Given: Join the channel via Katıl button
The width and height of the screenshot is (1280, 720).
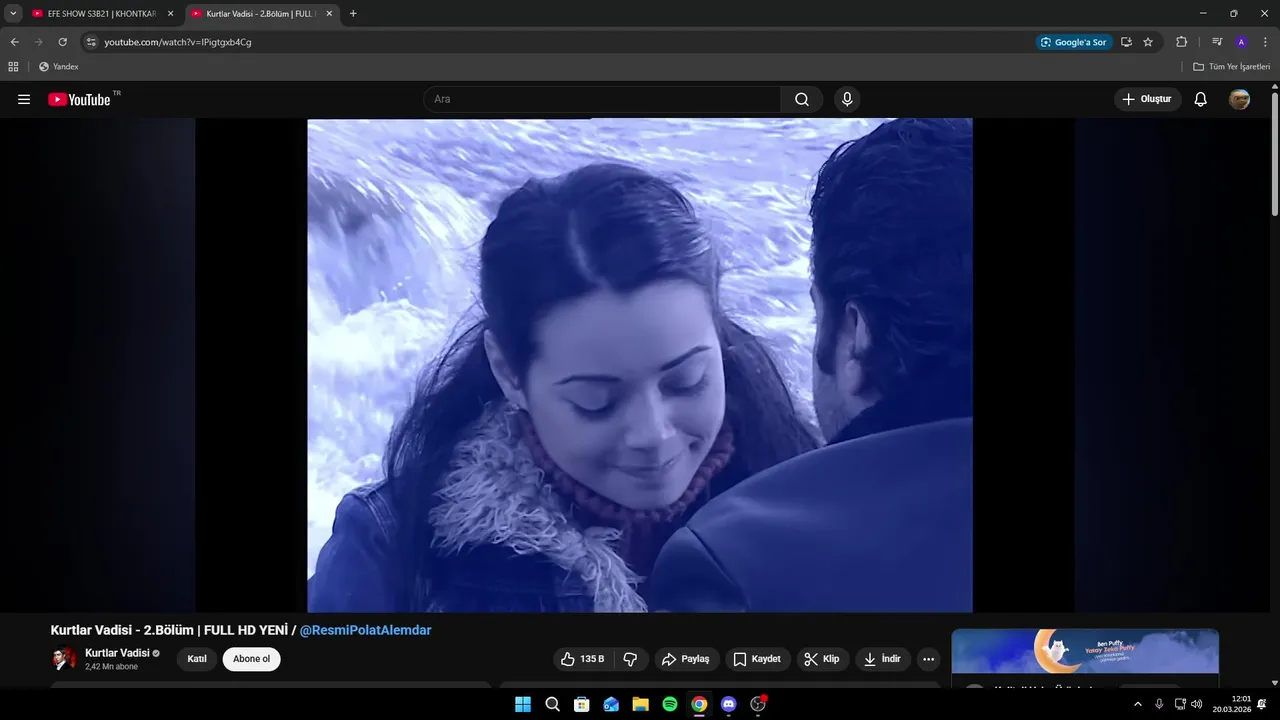Looking at the screenshot, I should [197, 659].
